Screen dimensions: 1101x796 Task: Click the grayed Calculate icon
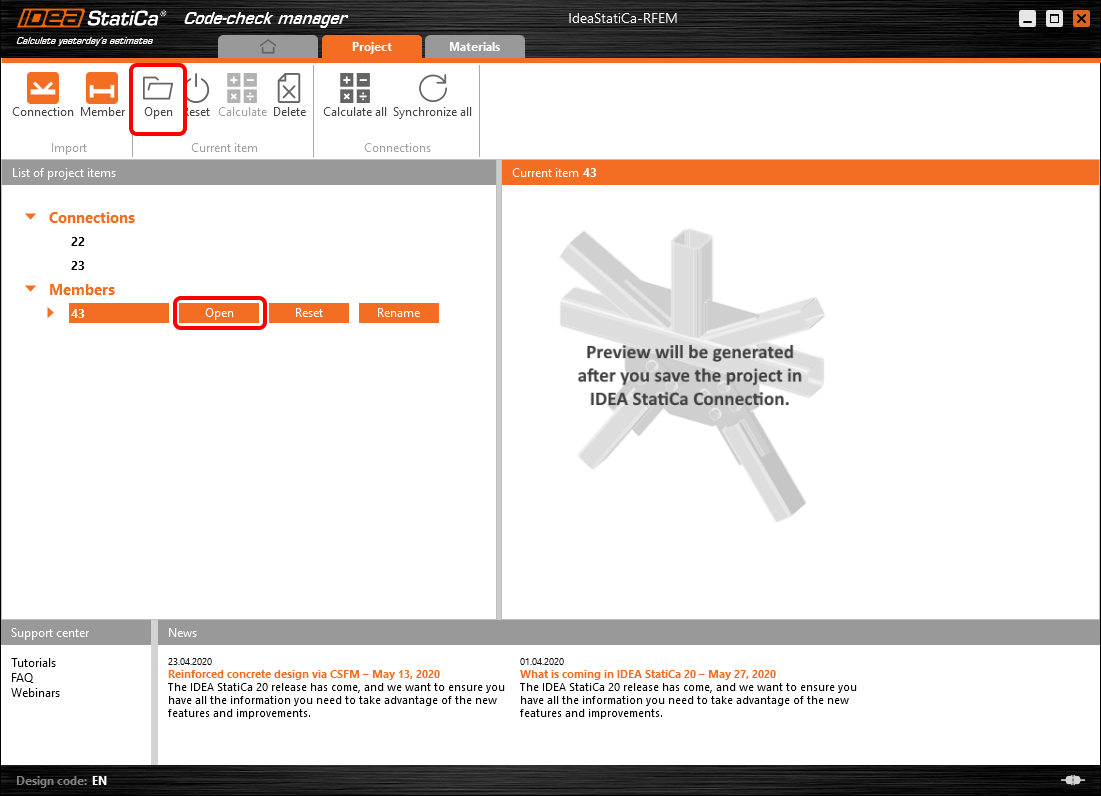[x=242, y=95]
